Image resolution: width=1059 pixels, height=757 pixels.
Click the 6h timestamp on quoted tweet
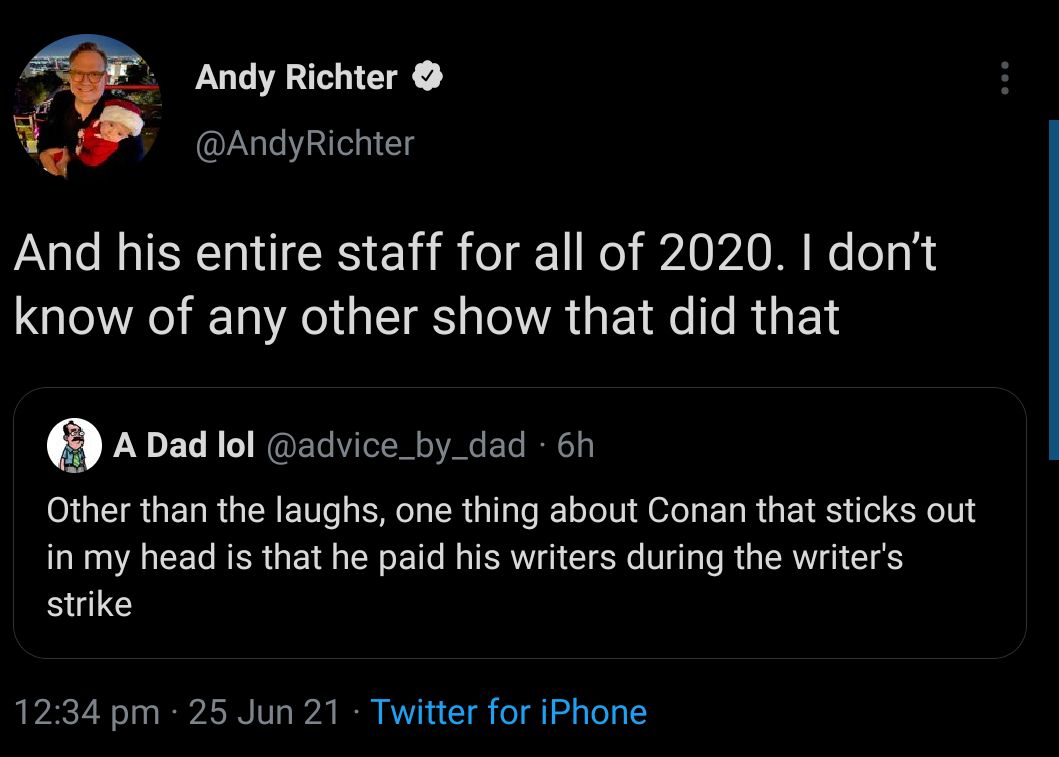point(575,445)
